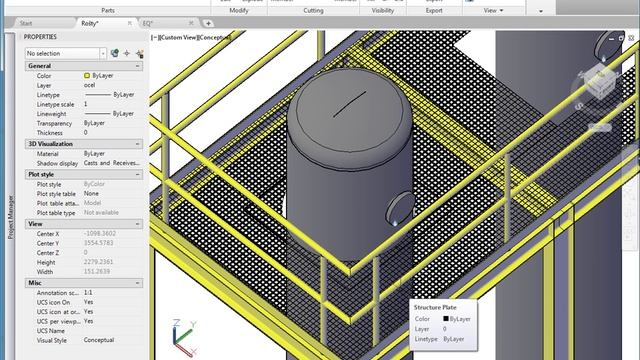Collapse the Misc properties section

point(138,283)
